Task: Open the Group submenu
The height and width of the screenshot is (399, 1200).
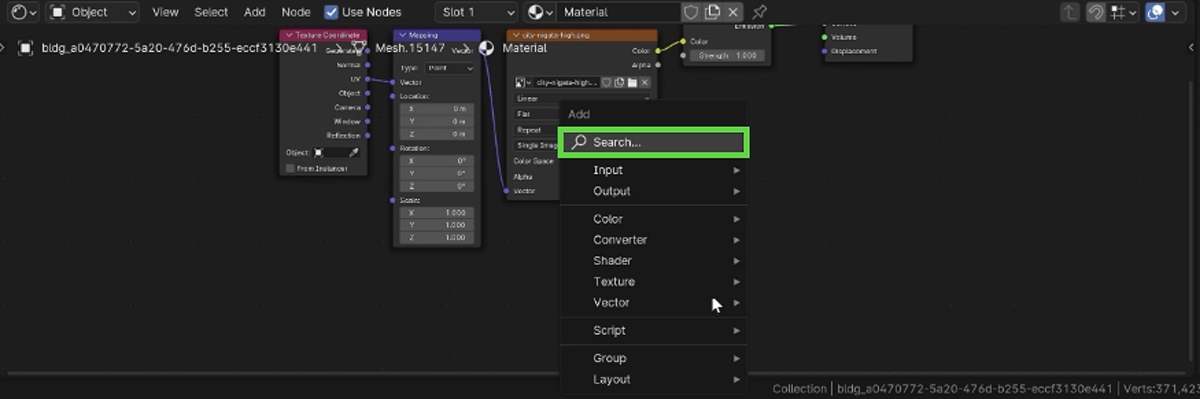Action: click(654, 358)
